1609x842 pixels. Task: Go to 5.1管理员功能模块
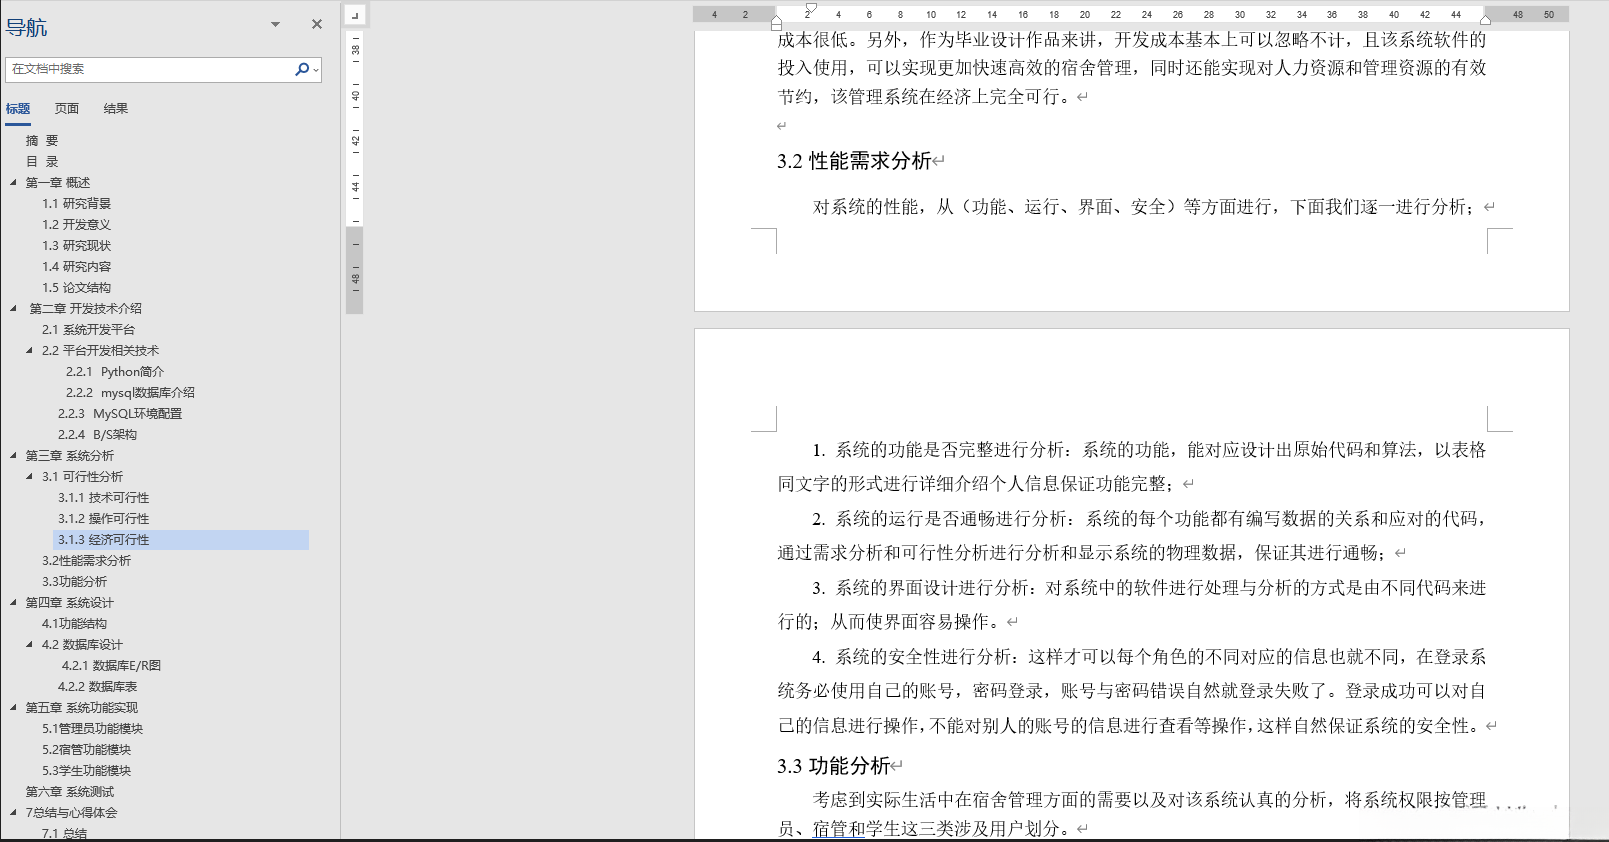tap(92, 729)
